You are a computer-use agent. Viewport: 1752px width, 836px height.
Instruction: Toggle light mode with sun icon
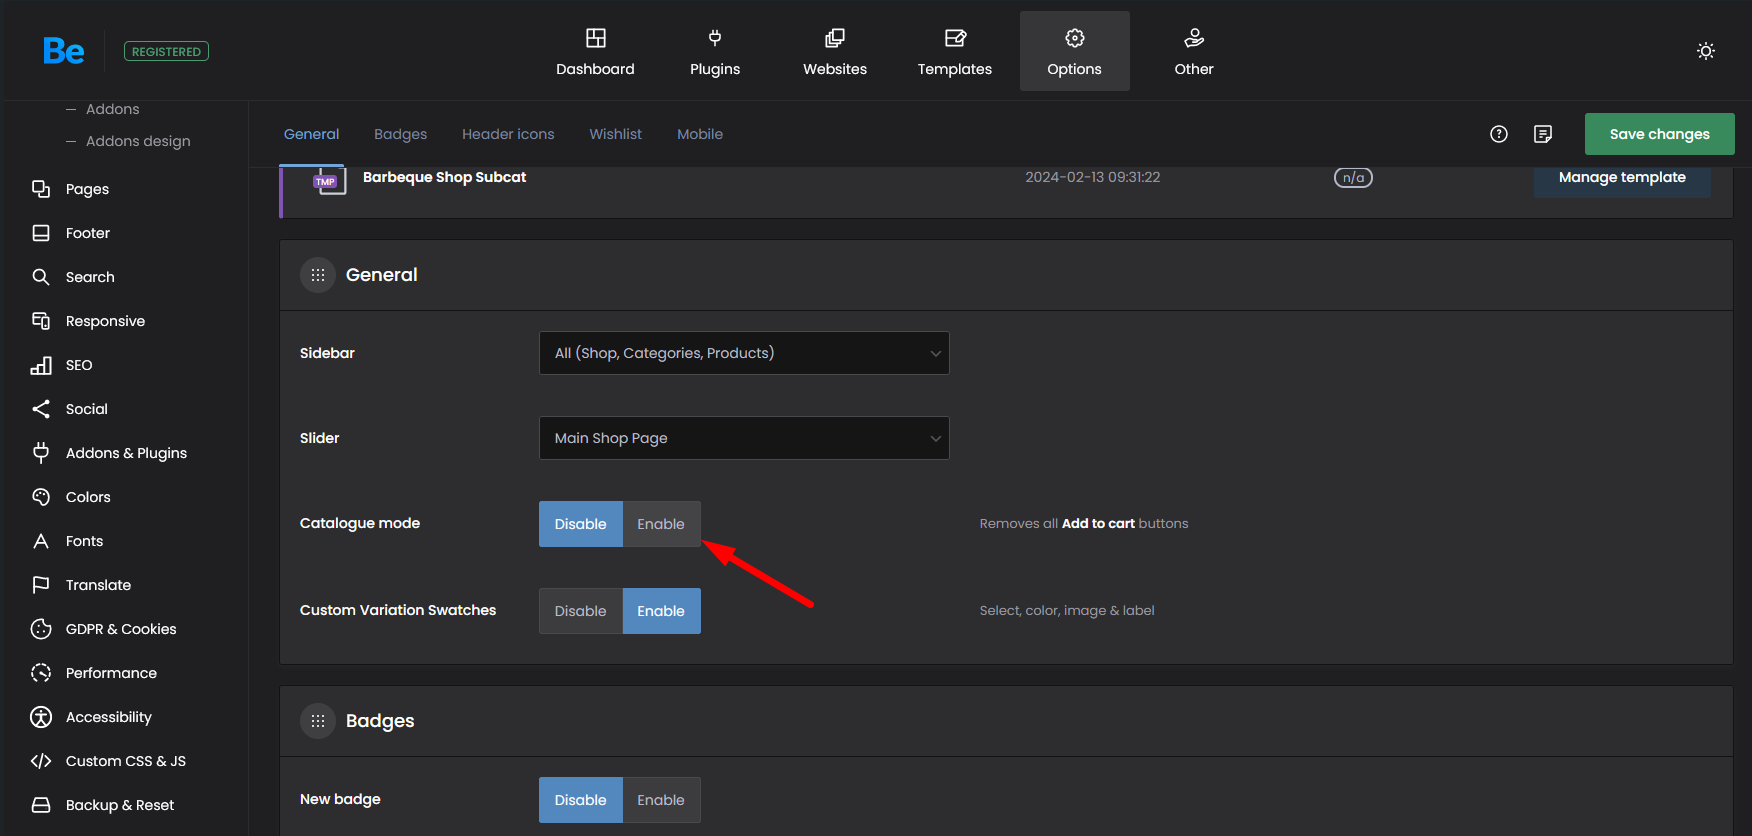[1706, 51]
